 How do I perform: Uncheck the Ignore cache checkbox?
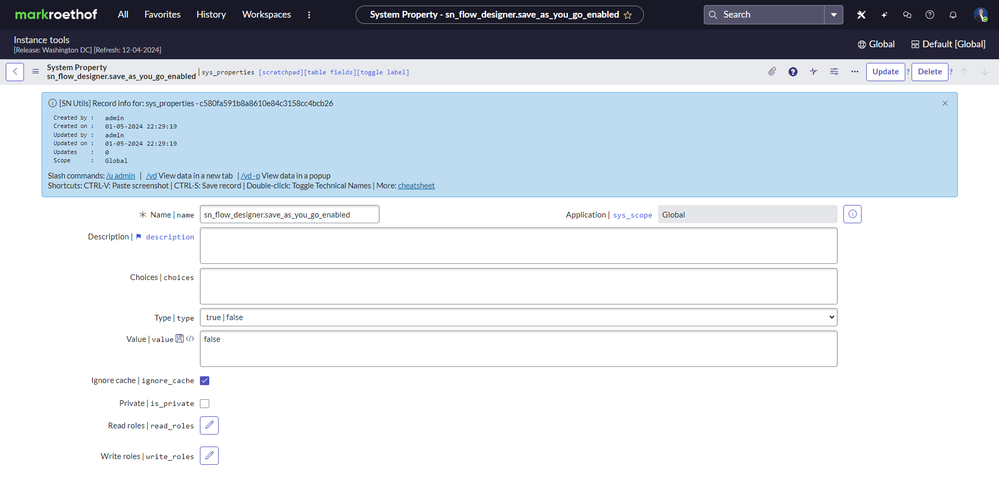[x=205, y=381]
